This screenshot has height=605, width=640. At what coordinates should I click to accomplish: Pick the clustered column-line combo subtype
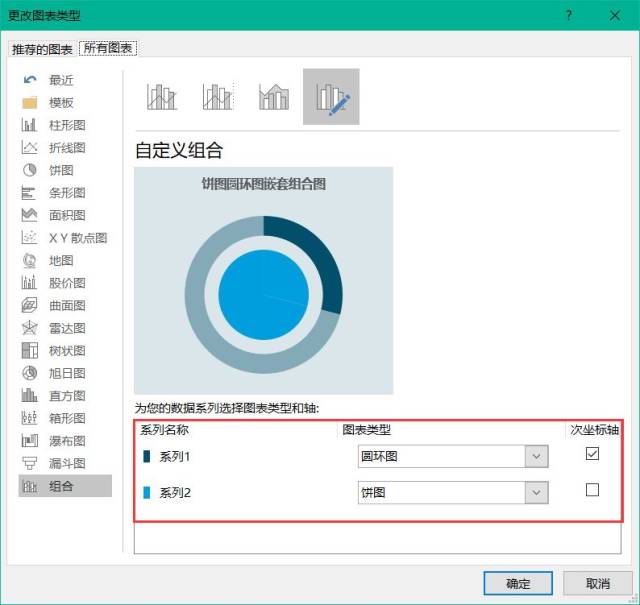[x=162, y=97]
